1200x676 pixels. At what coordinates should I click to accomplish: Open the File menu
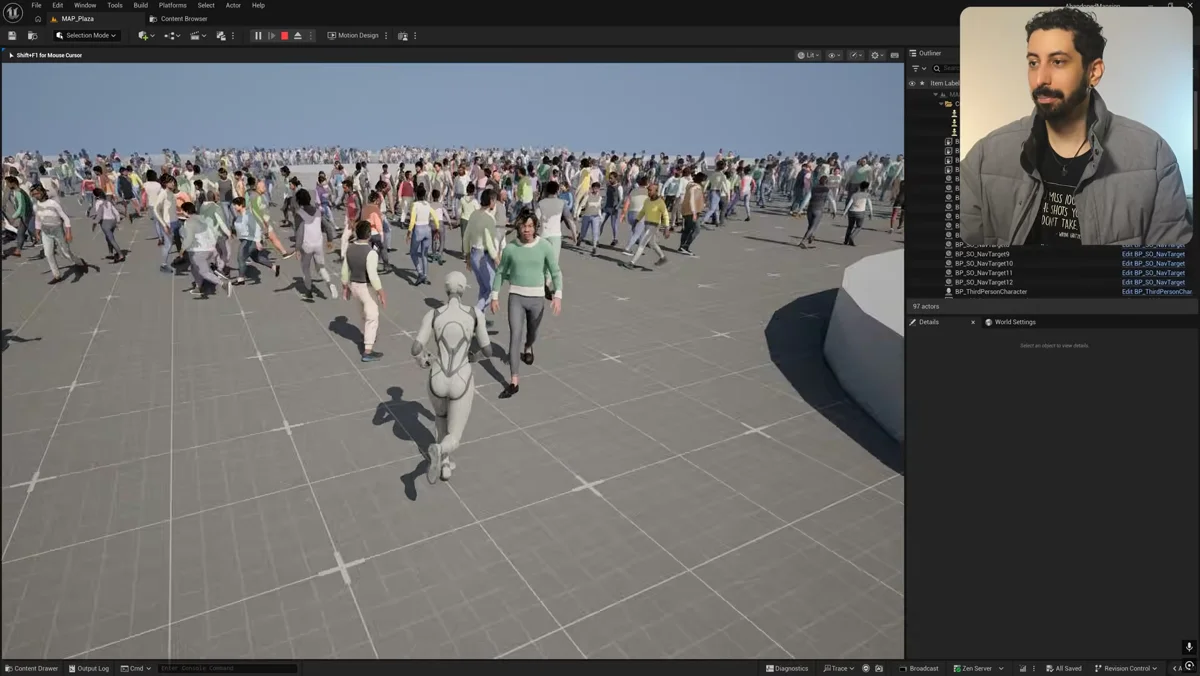click(36, 5)
